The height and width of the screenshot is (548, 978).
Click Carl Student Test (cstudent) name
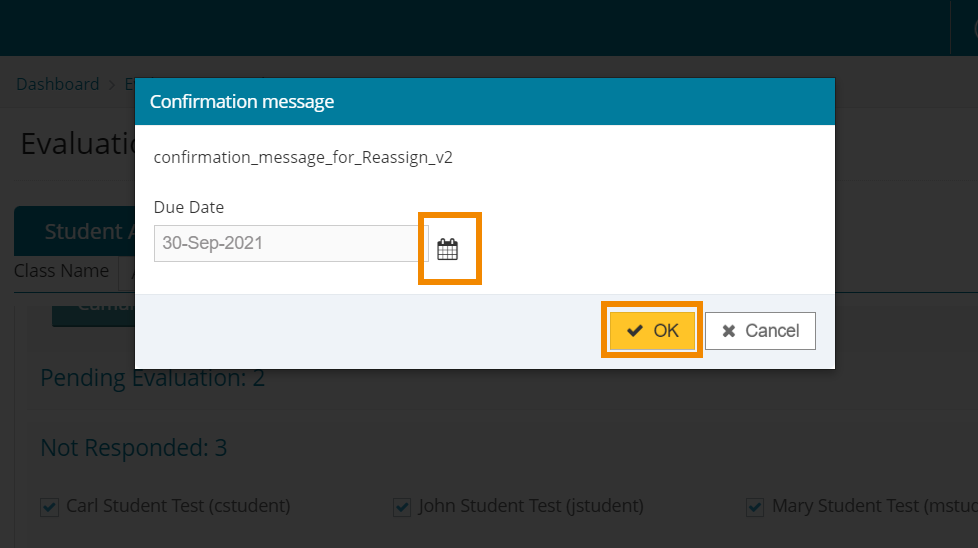pyautogui.click(x=177, y=506)
